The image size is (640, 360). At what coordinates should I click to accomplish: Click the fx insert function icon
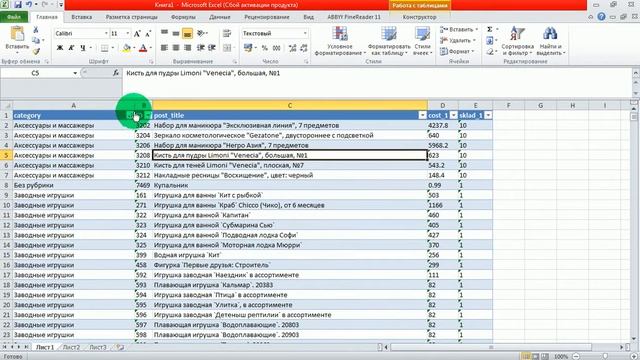click(116, 73)
